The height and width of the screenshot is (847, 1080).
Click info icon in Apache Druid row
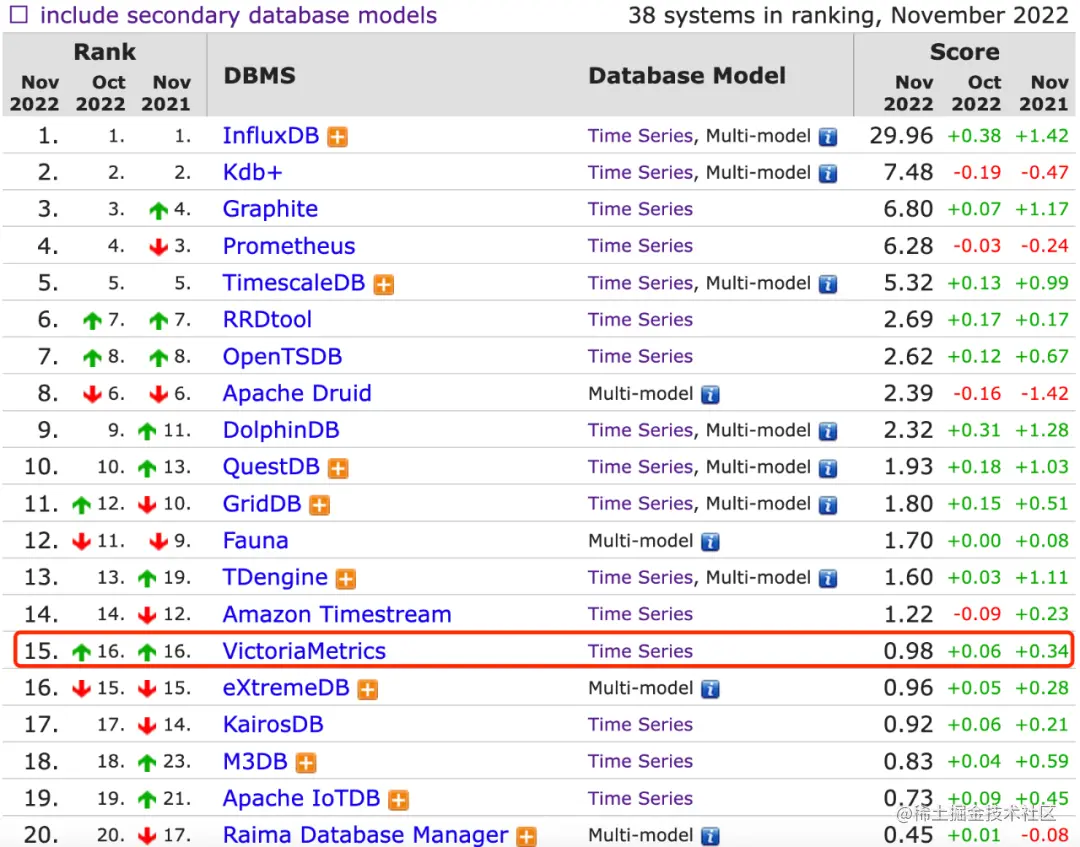[710, 395]
